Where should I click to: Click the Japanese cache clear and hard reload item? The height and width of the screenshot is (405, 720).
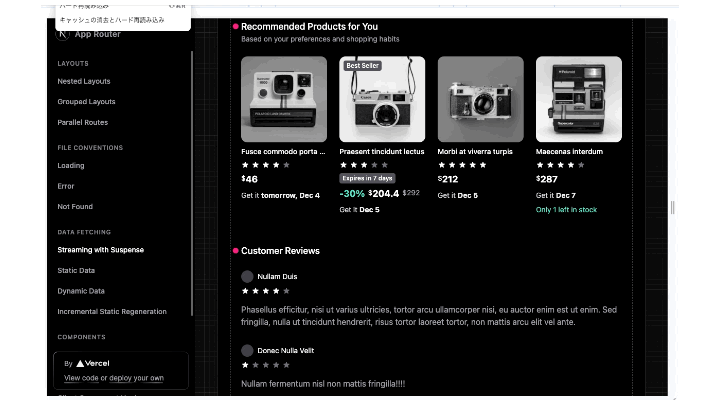point(111,19)
